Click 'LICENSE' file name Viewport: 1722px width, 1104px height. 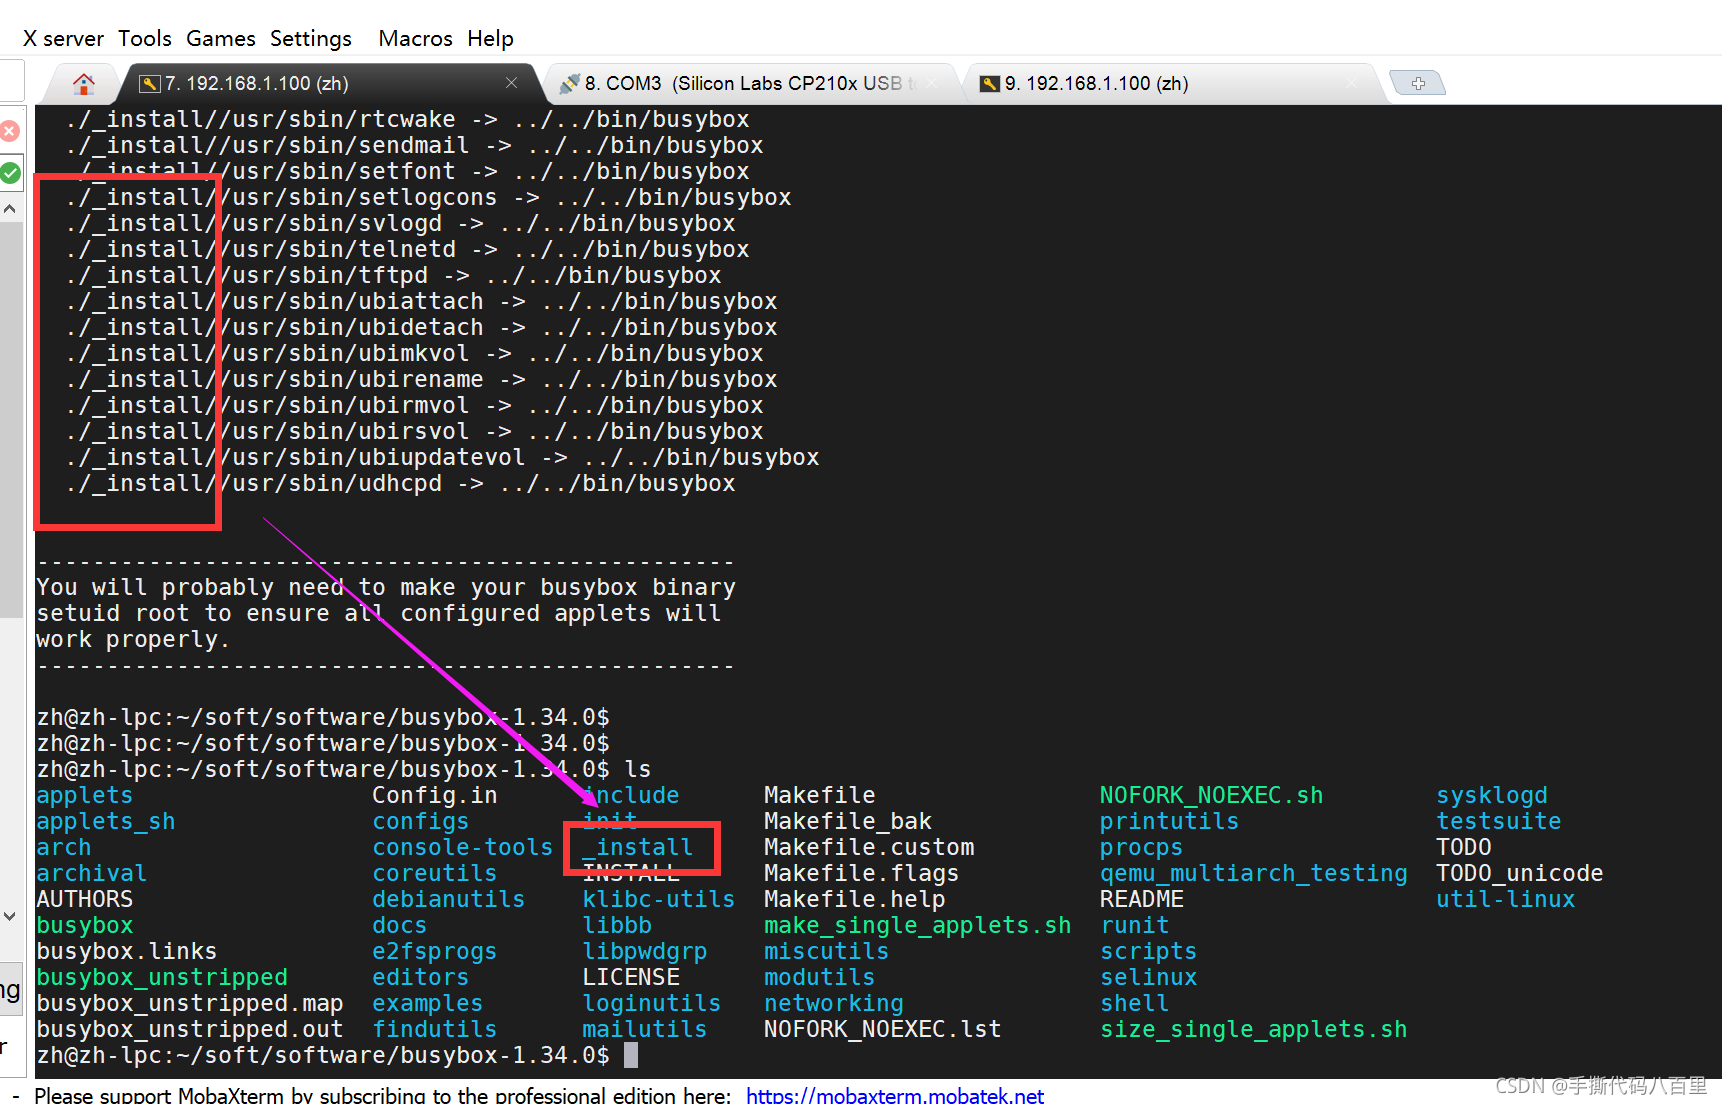coord(631,977)
